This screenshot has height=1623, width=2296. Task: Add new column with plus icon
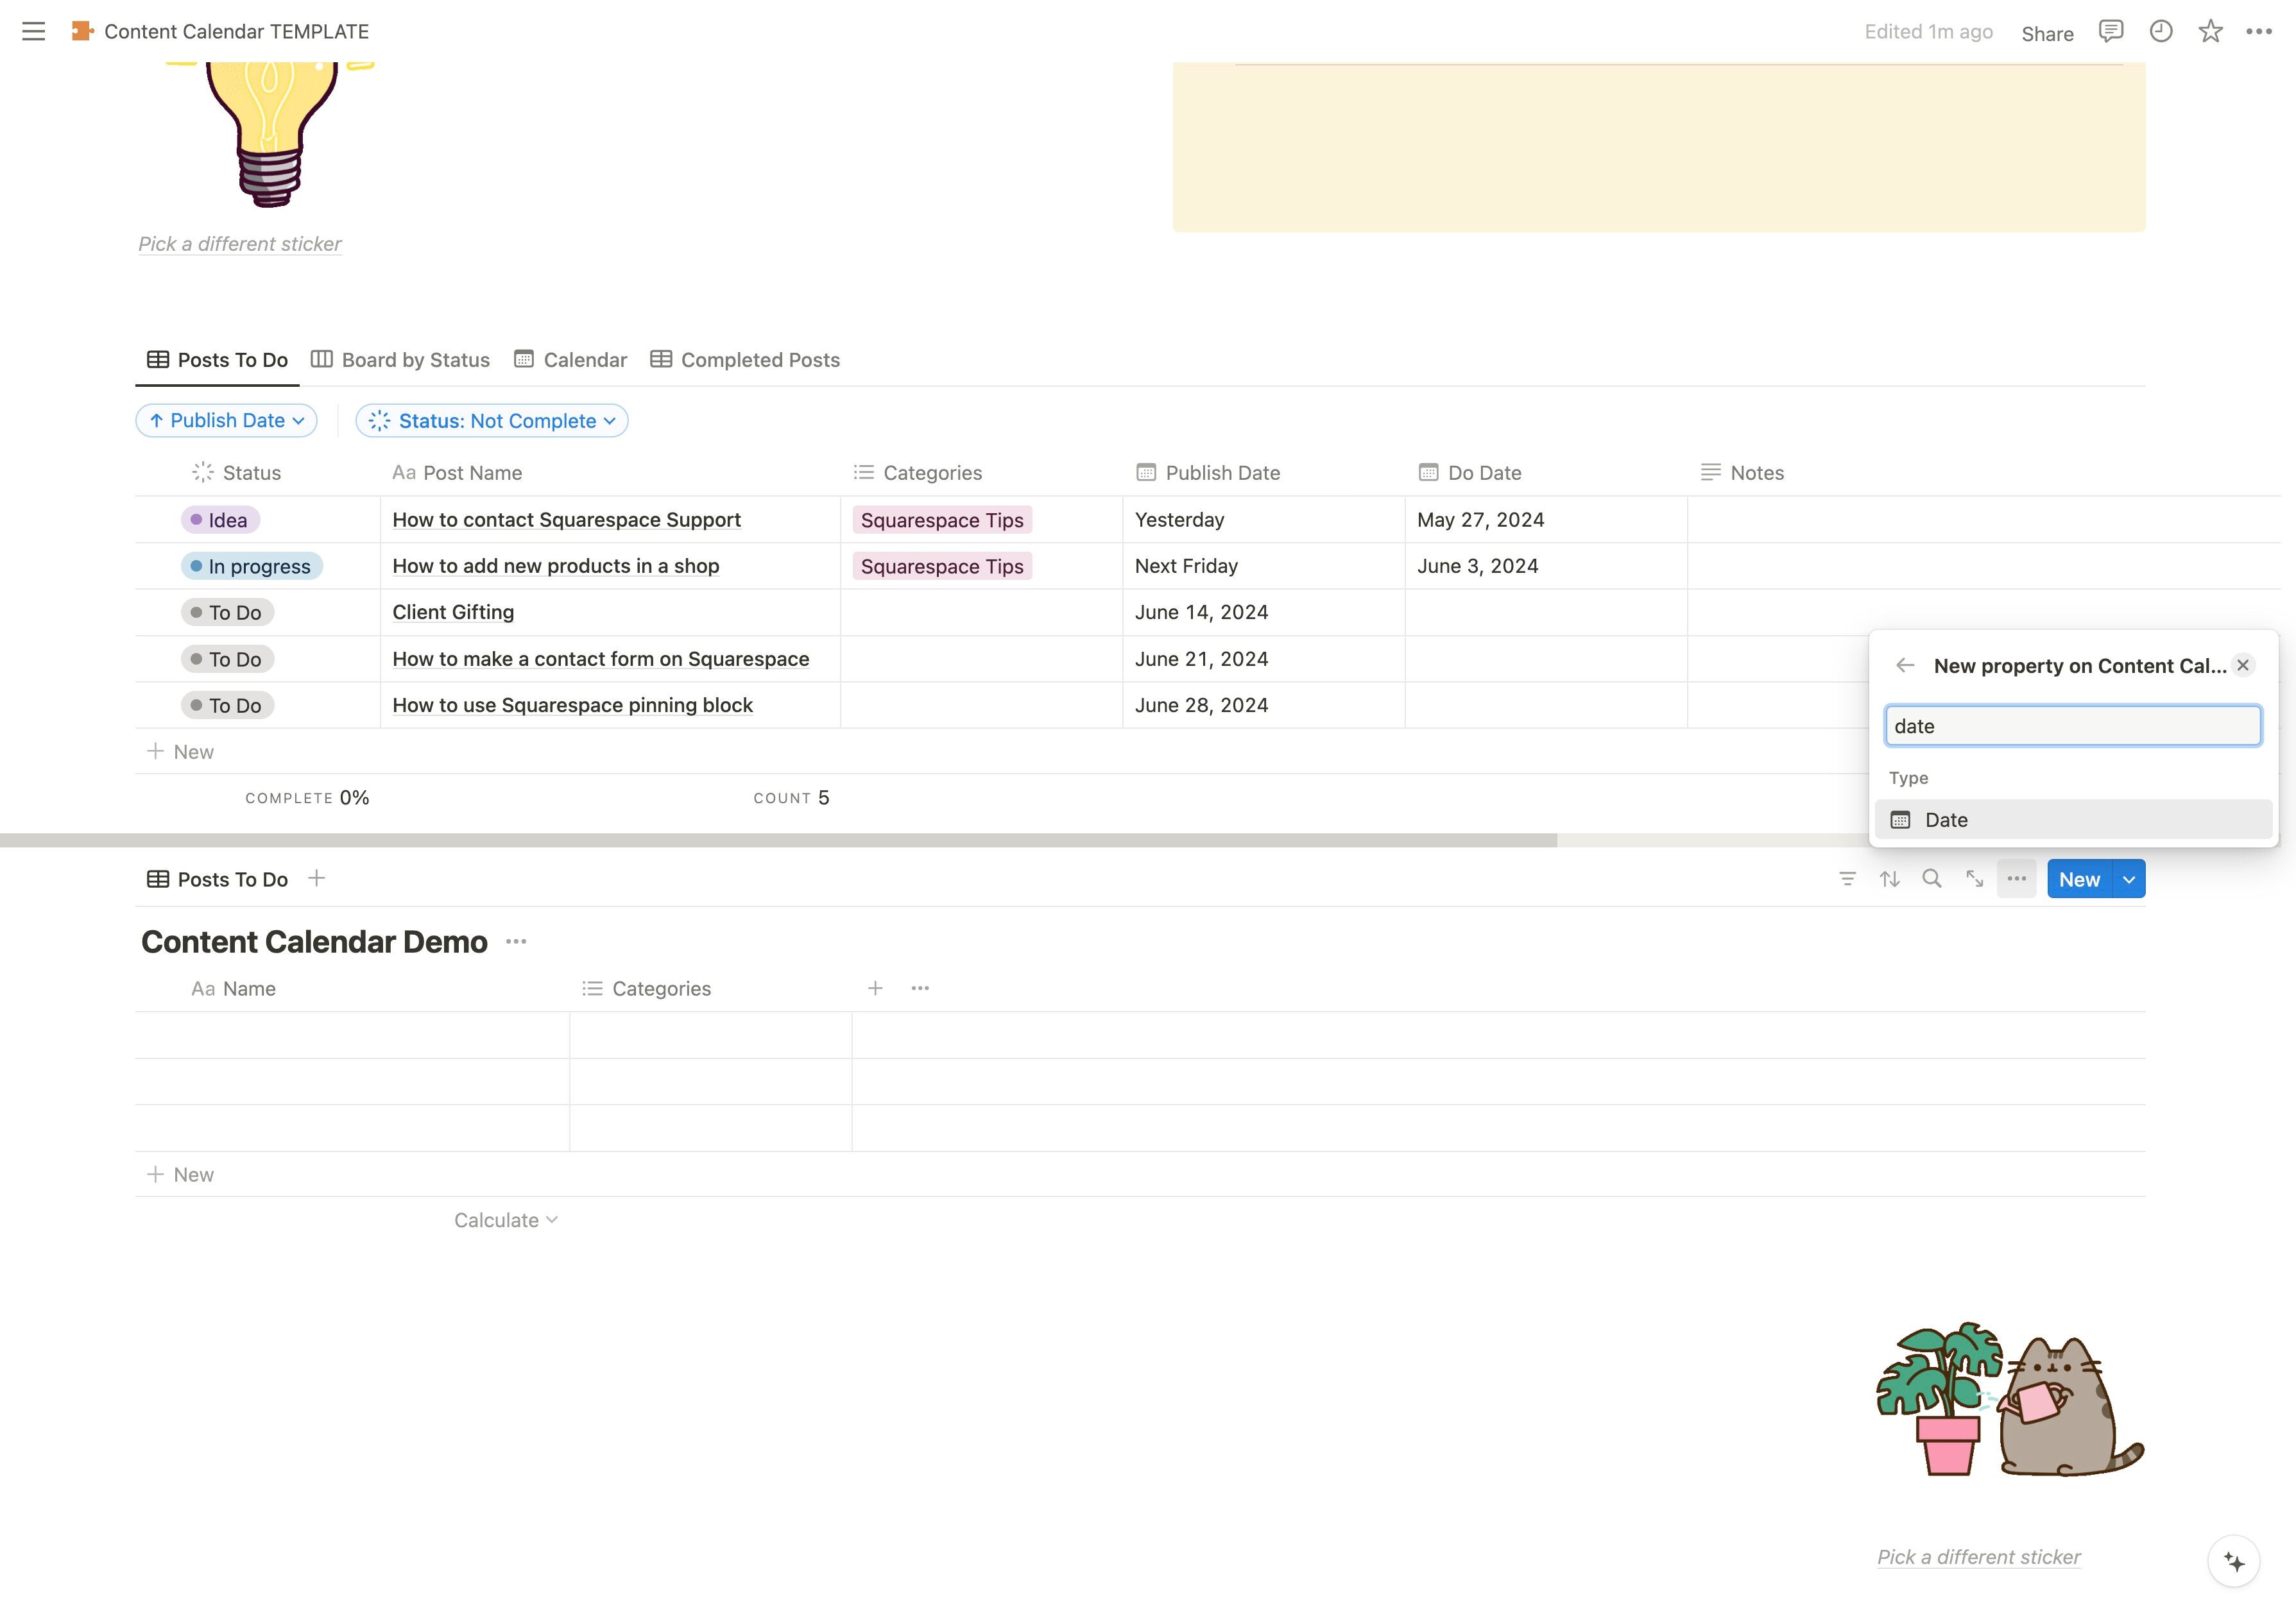point(875,988)
